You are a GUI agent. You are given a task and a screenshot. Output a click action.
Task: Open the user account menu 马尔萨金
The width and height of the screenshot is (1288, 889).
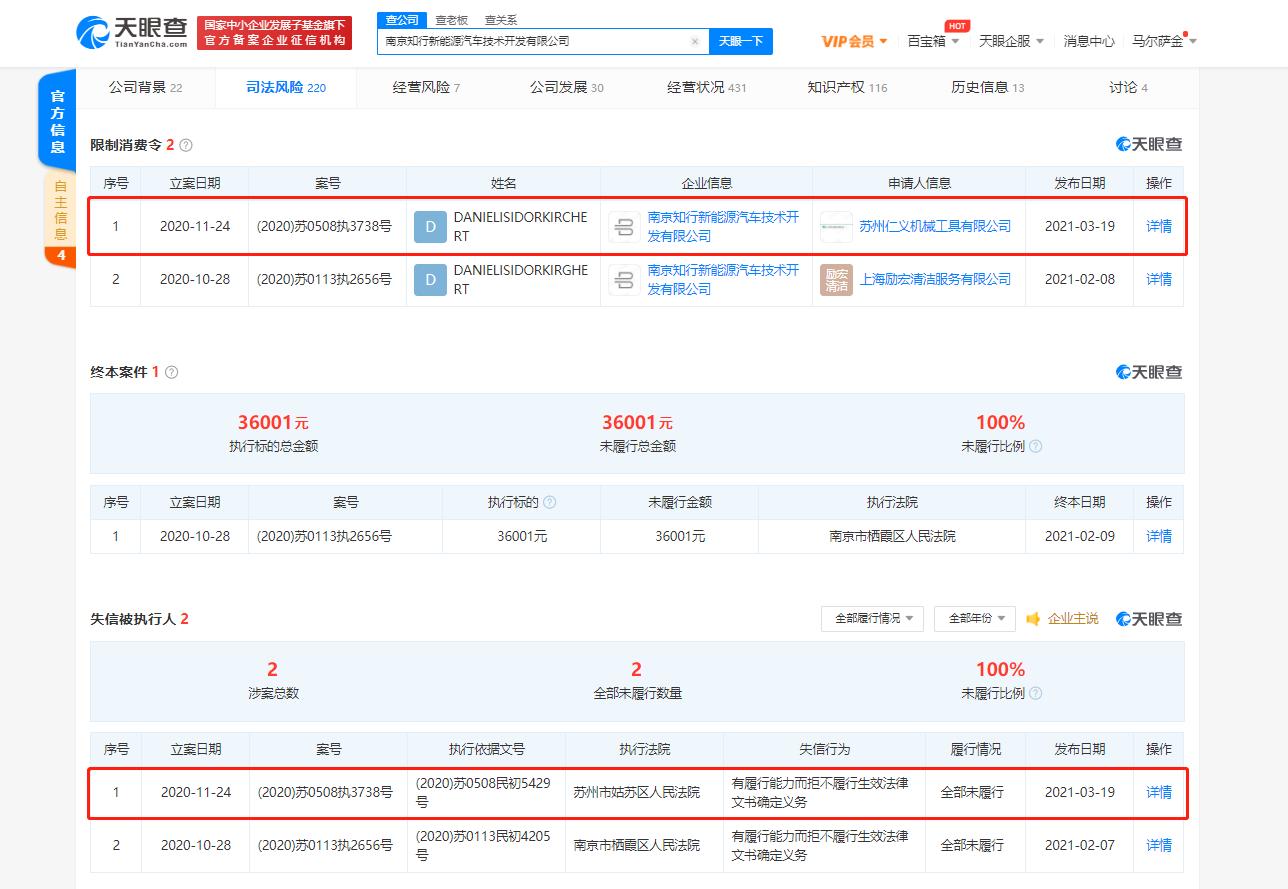pos(1164,41)
